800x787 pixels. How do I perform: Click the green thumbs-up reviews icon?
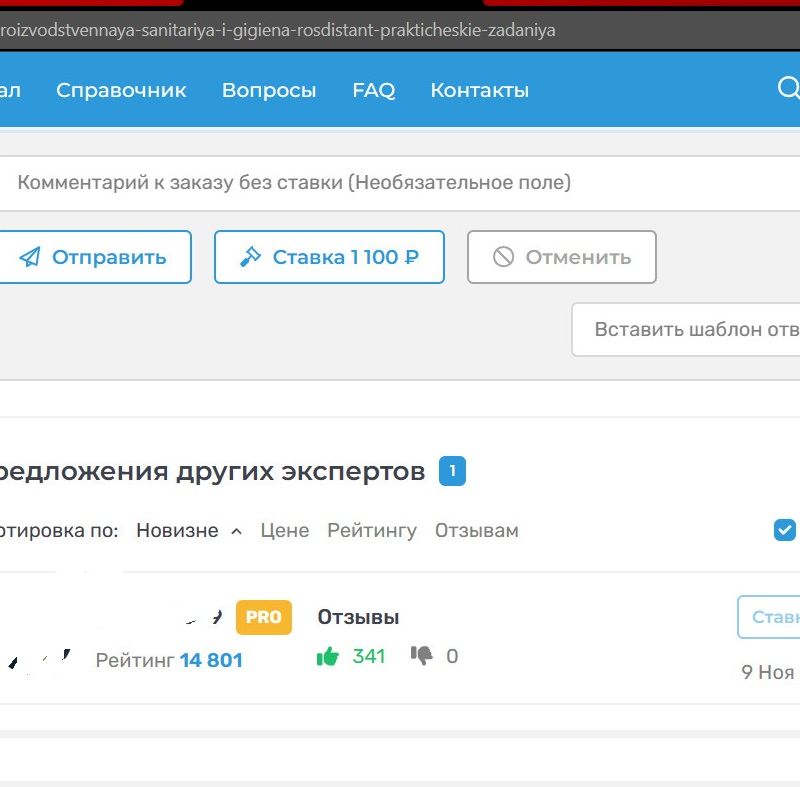point(327,657)
